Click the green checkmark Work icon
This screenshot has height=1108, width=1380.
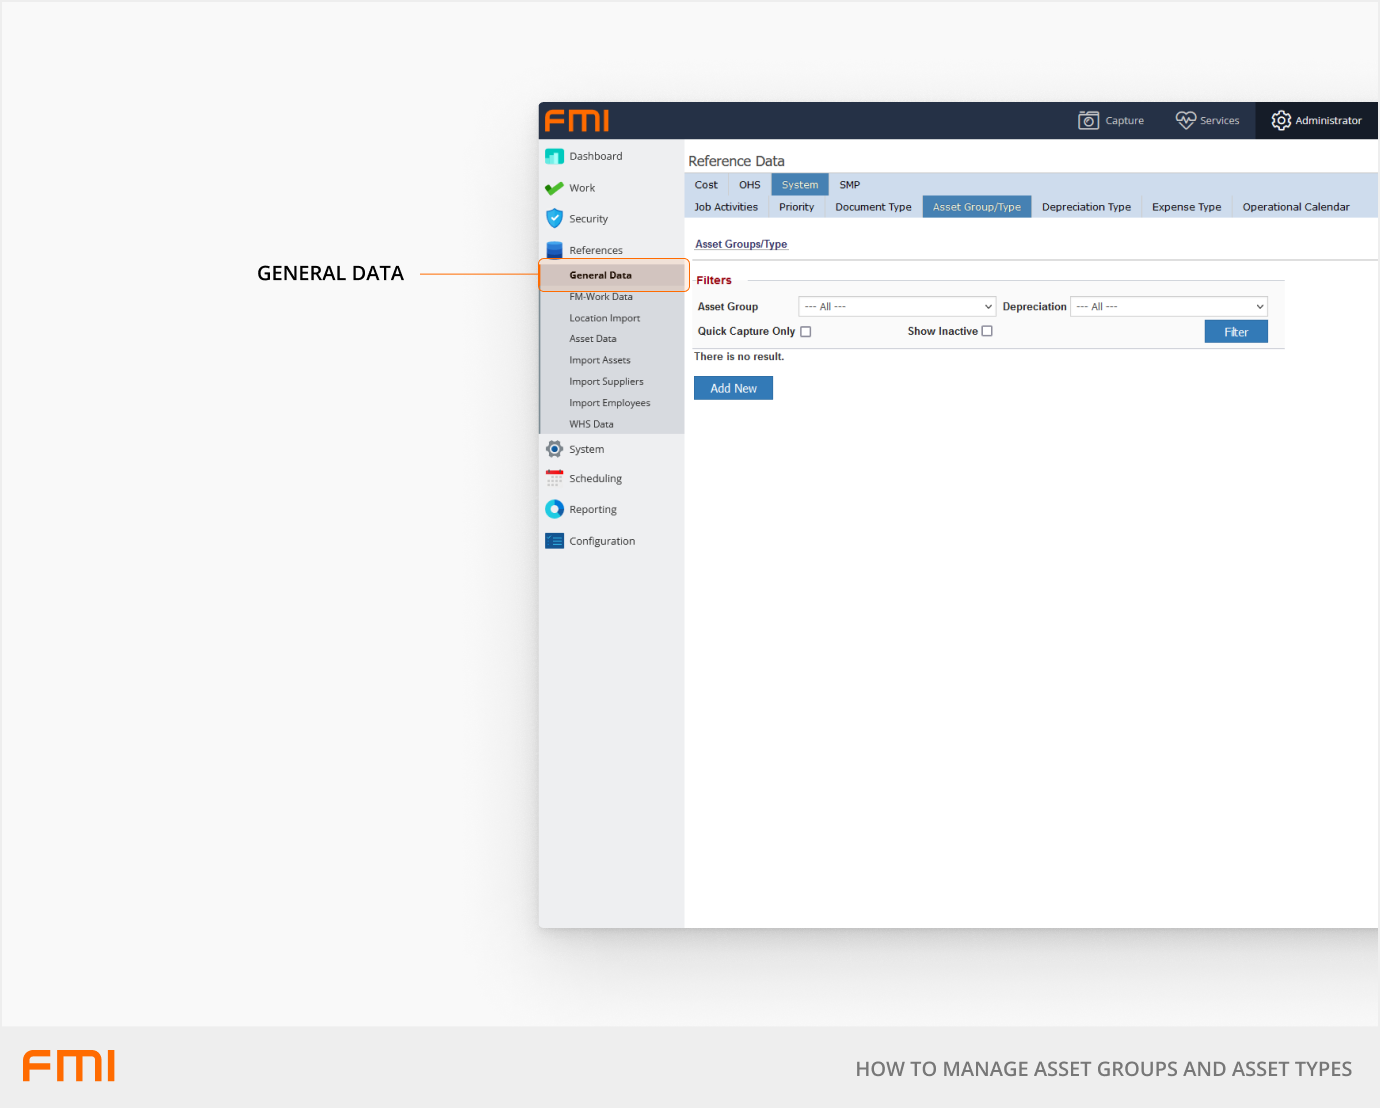pyautogui.click(x=554, y=188)
